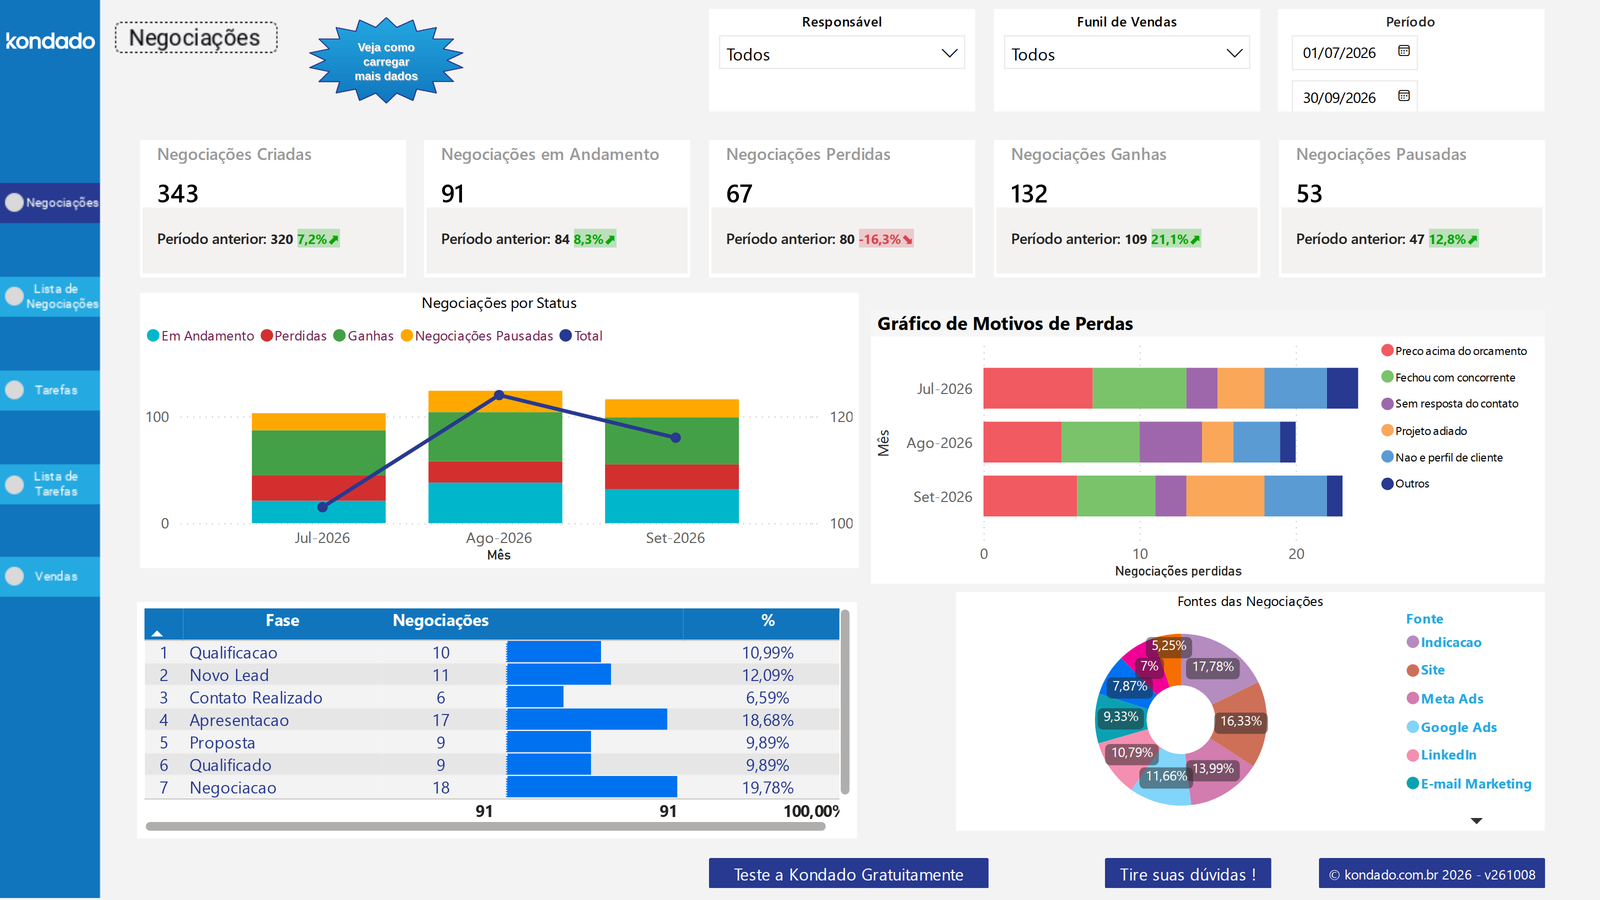Navigate to the Vendas sidebar page
The image size is (1600, 900).
tap(50, 576)
